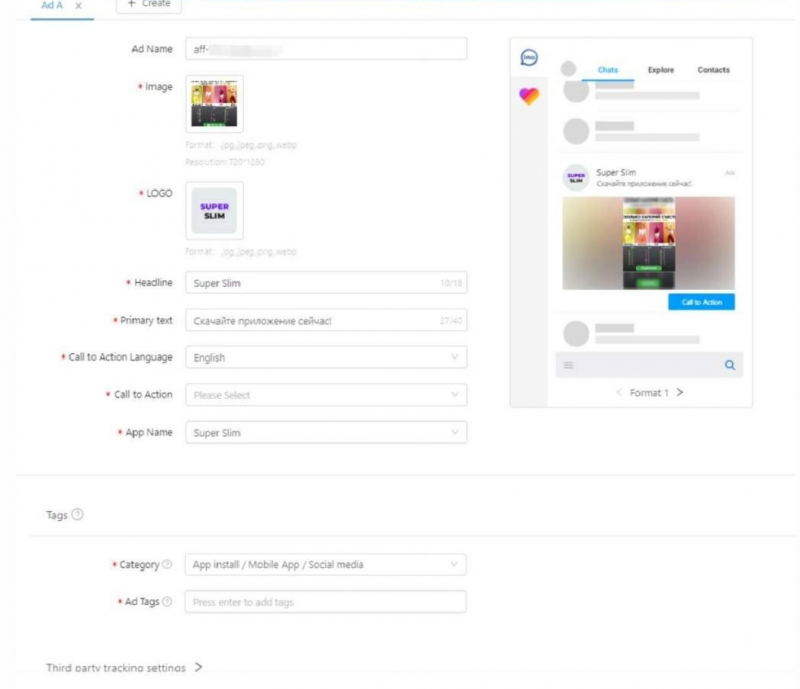Open the uploaded ad image thumbnail
Screen dimensions: 800x689
pyautogui.click(x=214, y=104)
